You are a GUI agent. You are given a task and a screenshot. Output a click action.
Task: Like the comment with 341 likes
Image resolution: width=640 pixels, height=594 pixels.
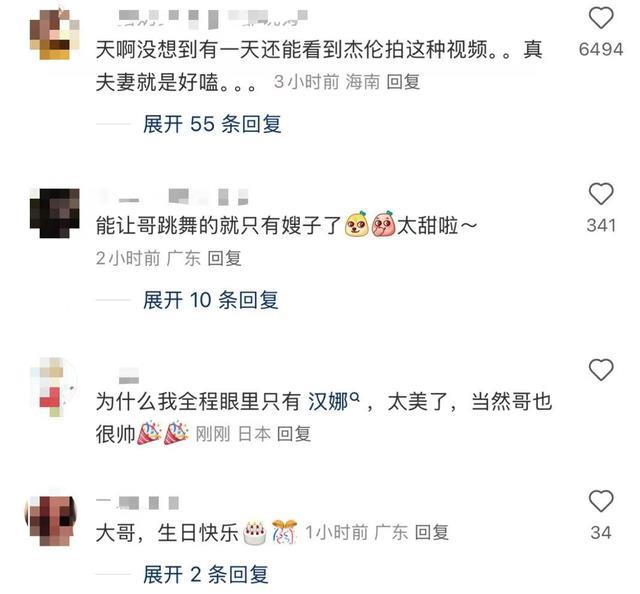[601, 194]
